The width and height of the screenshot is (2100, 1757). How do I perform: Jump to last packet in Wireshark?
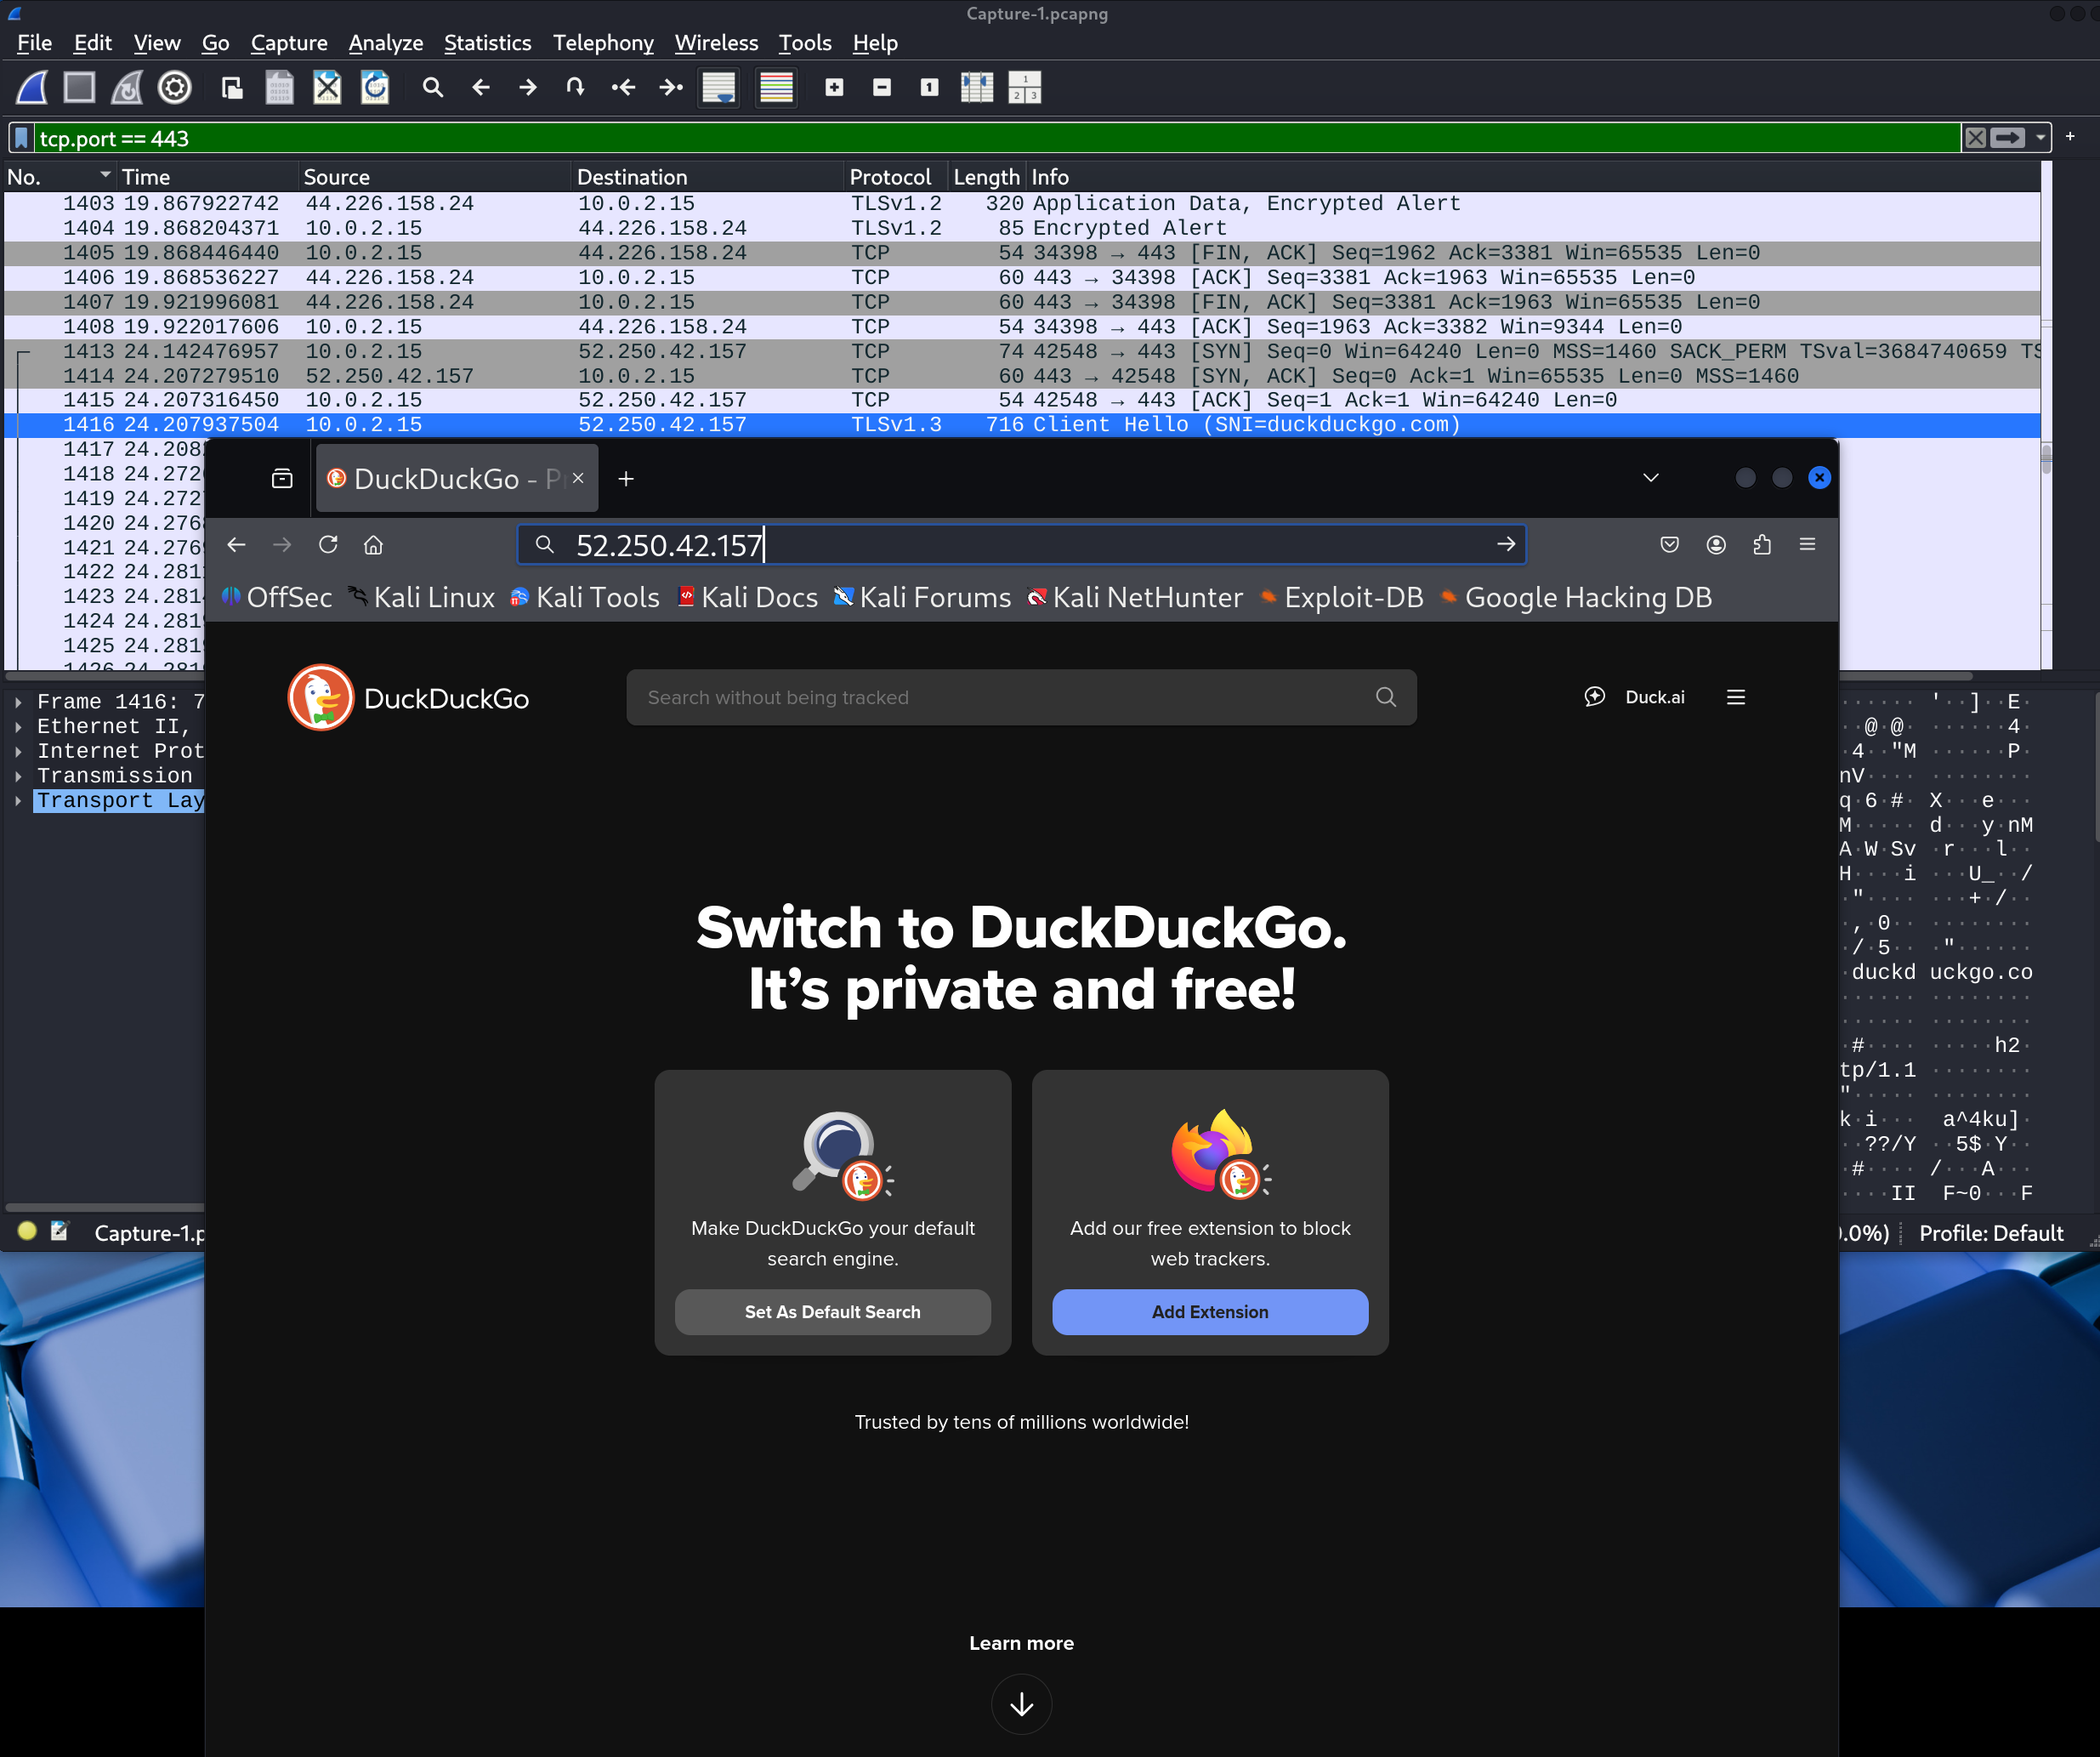pos(671,88)
